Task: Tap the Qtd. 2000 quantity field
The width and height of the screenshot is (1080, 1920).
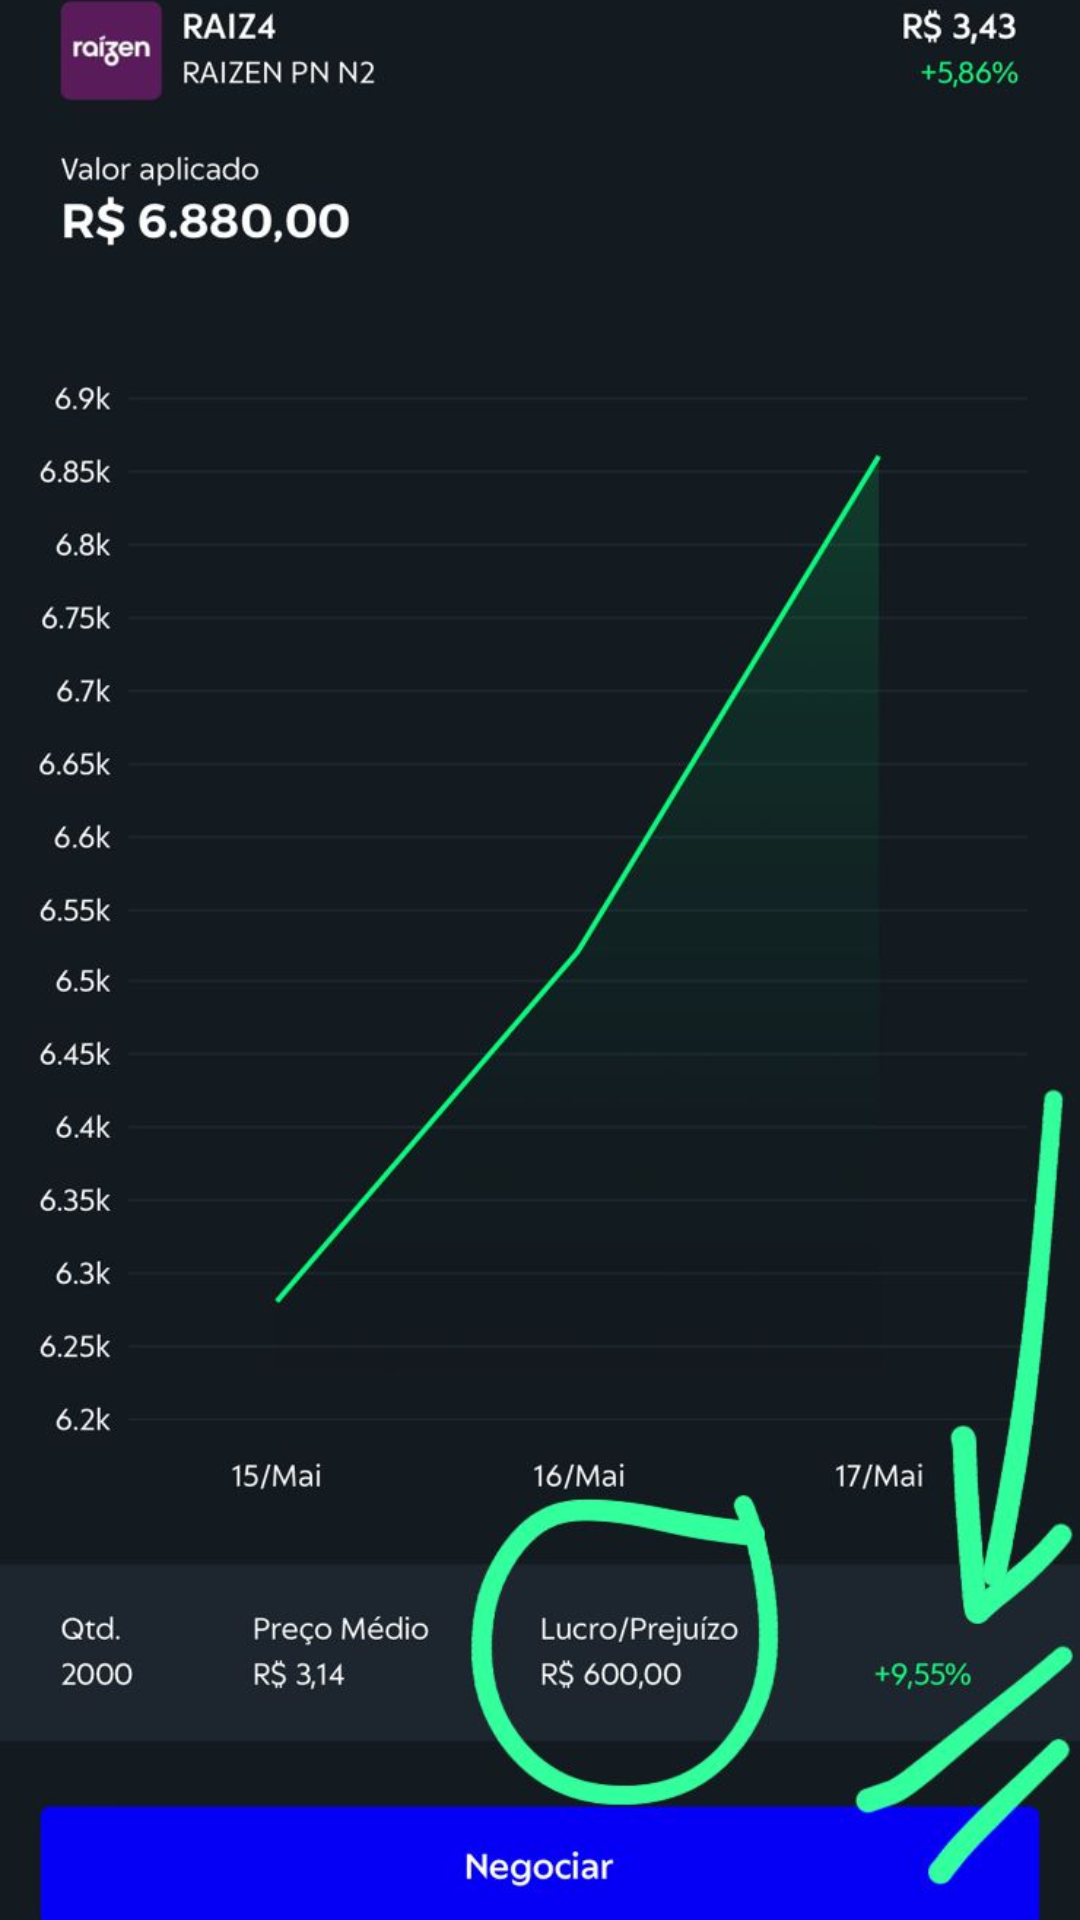Action: click(97, 1651)
